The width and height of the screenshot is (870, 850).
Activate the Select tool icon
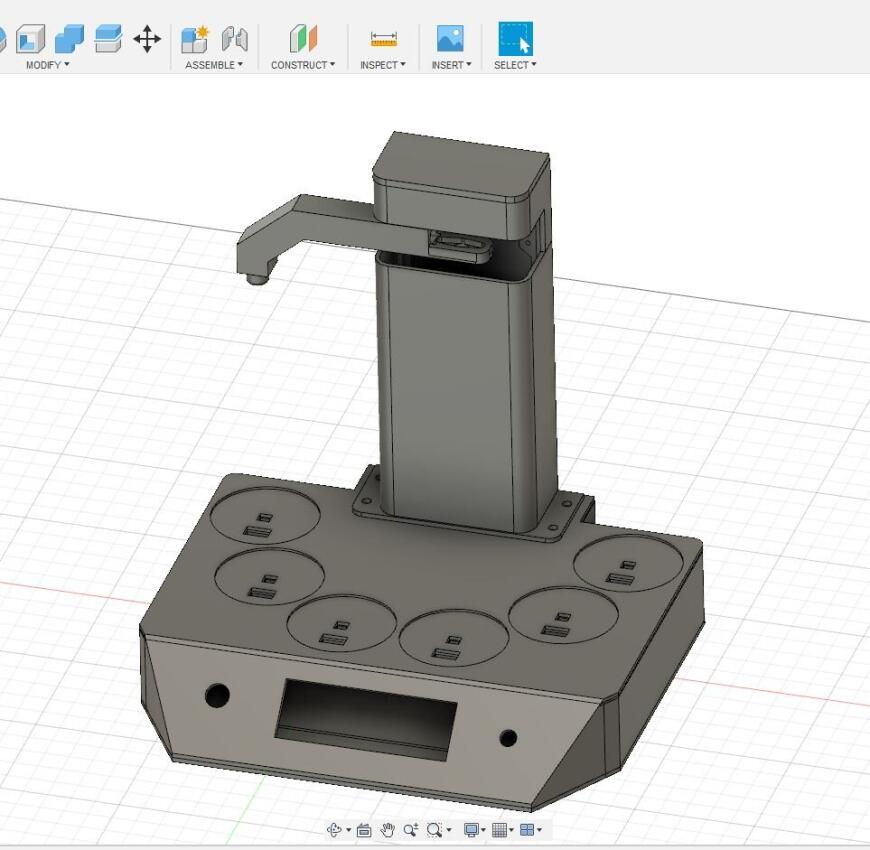coord(515,39)
